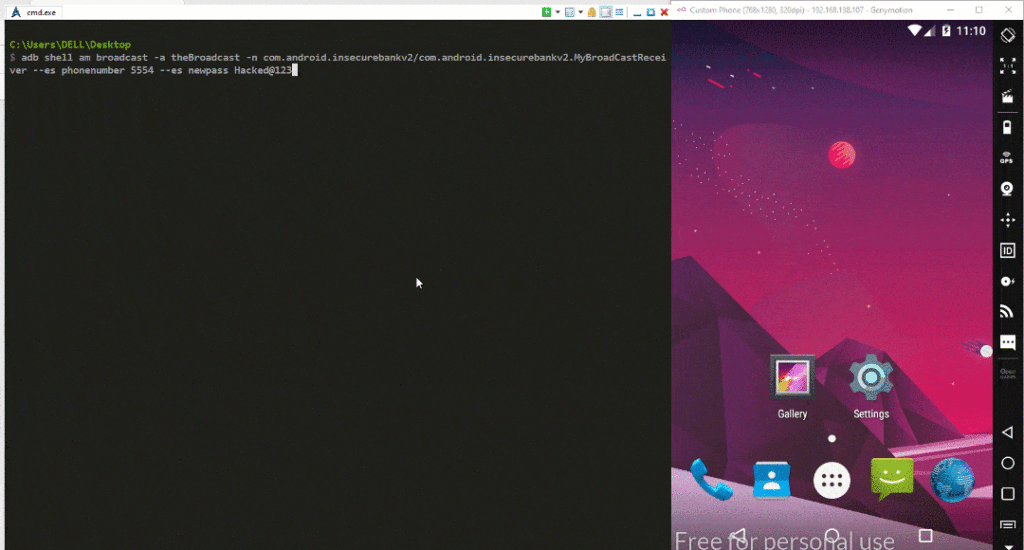The width and height of the screenshot is (1024, 550).
Task: Click the Open GAPPS button in Genymotion sidebar
Action: coord(1008,374)
